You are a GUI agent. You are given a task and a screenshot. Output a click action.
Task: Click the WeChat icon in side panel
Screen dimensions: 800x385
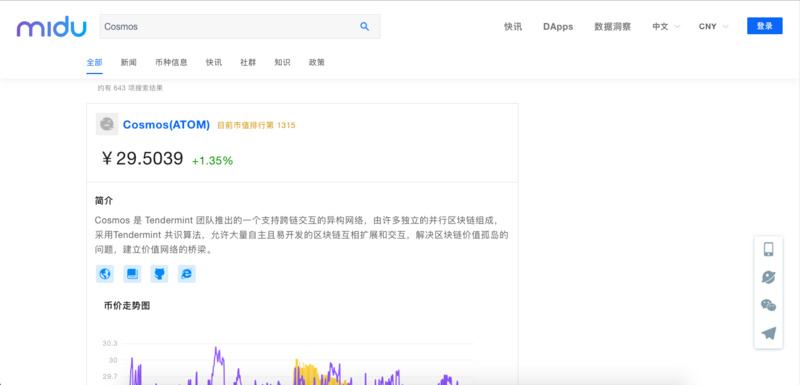pos(768,305)
